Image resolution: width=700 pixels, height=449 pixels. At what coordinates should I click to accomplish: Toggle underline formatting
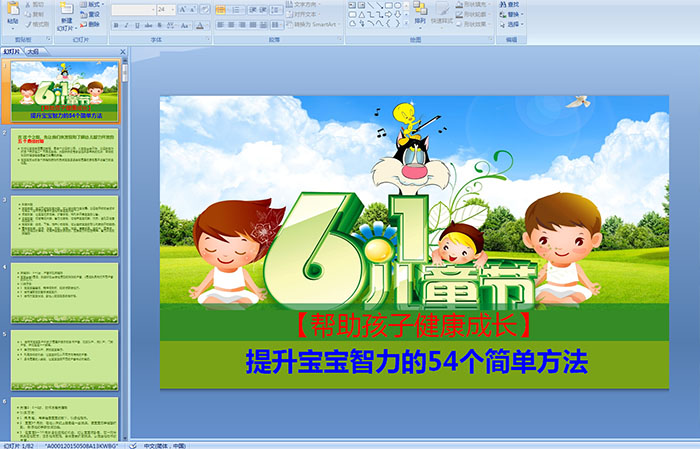[x=137, y=25]
